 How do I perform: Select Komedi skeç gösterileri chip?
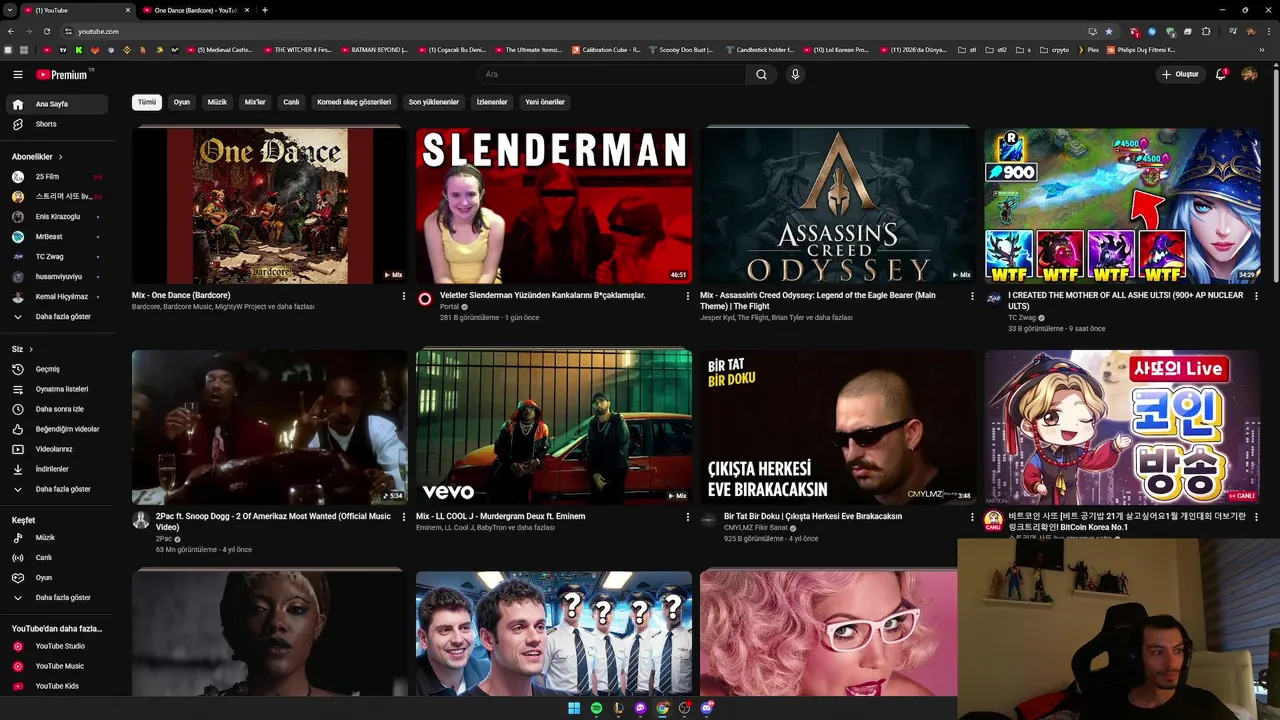tap(354, 102)
